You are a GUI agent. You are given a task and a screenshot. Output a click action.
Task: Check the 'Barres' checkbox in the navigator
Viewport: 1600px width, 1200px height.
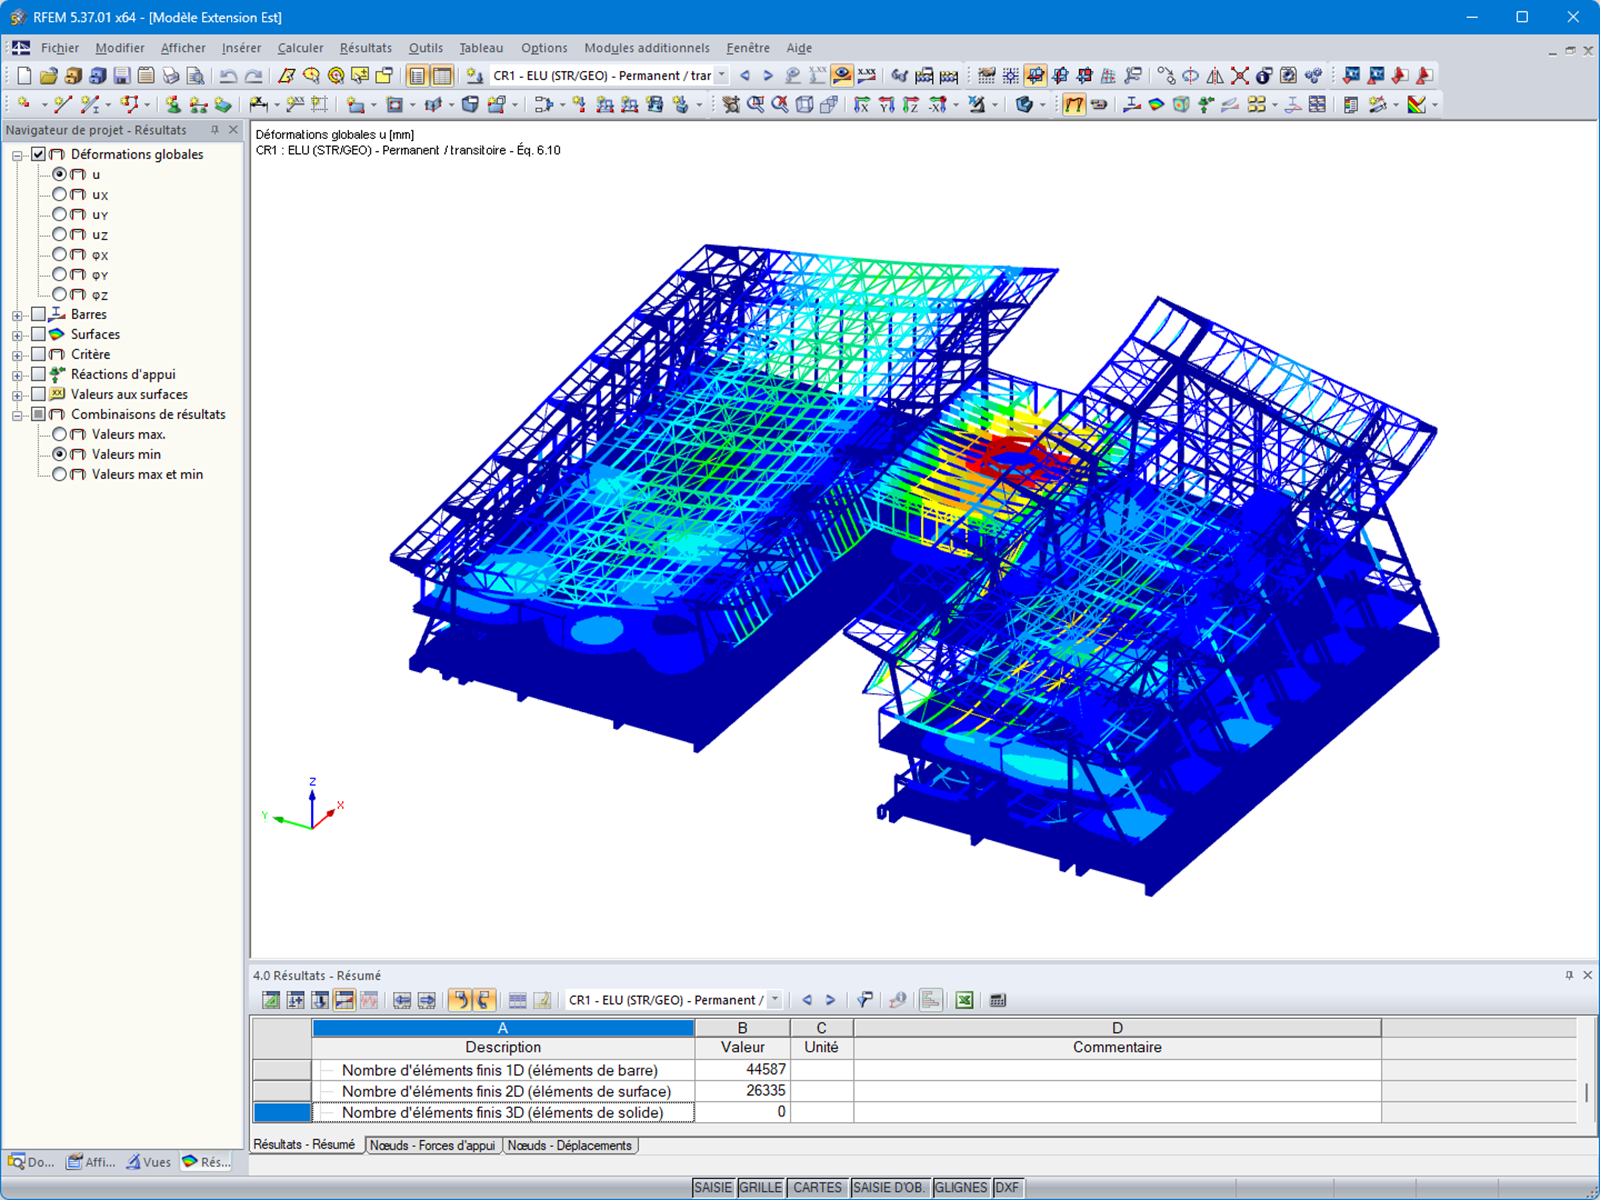click(39, 314)
